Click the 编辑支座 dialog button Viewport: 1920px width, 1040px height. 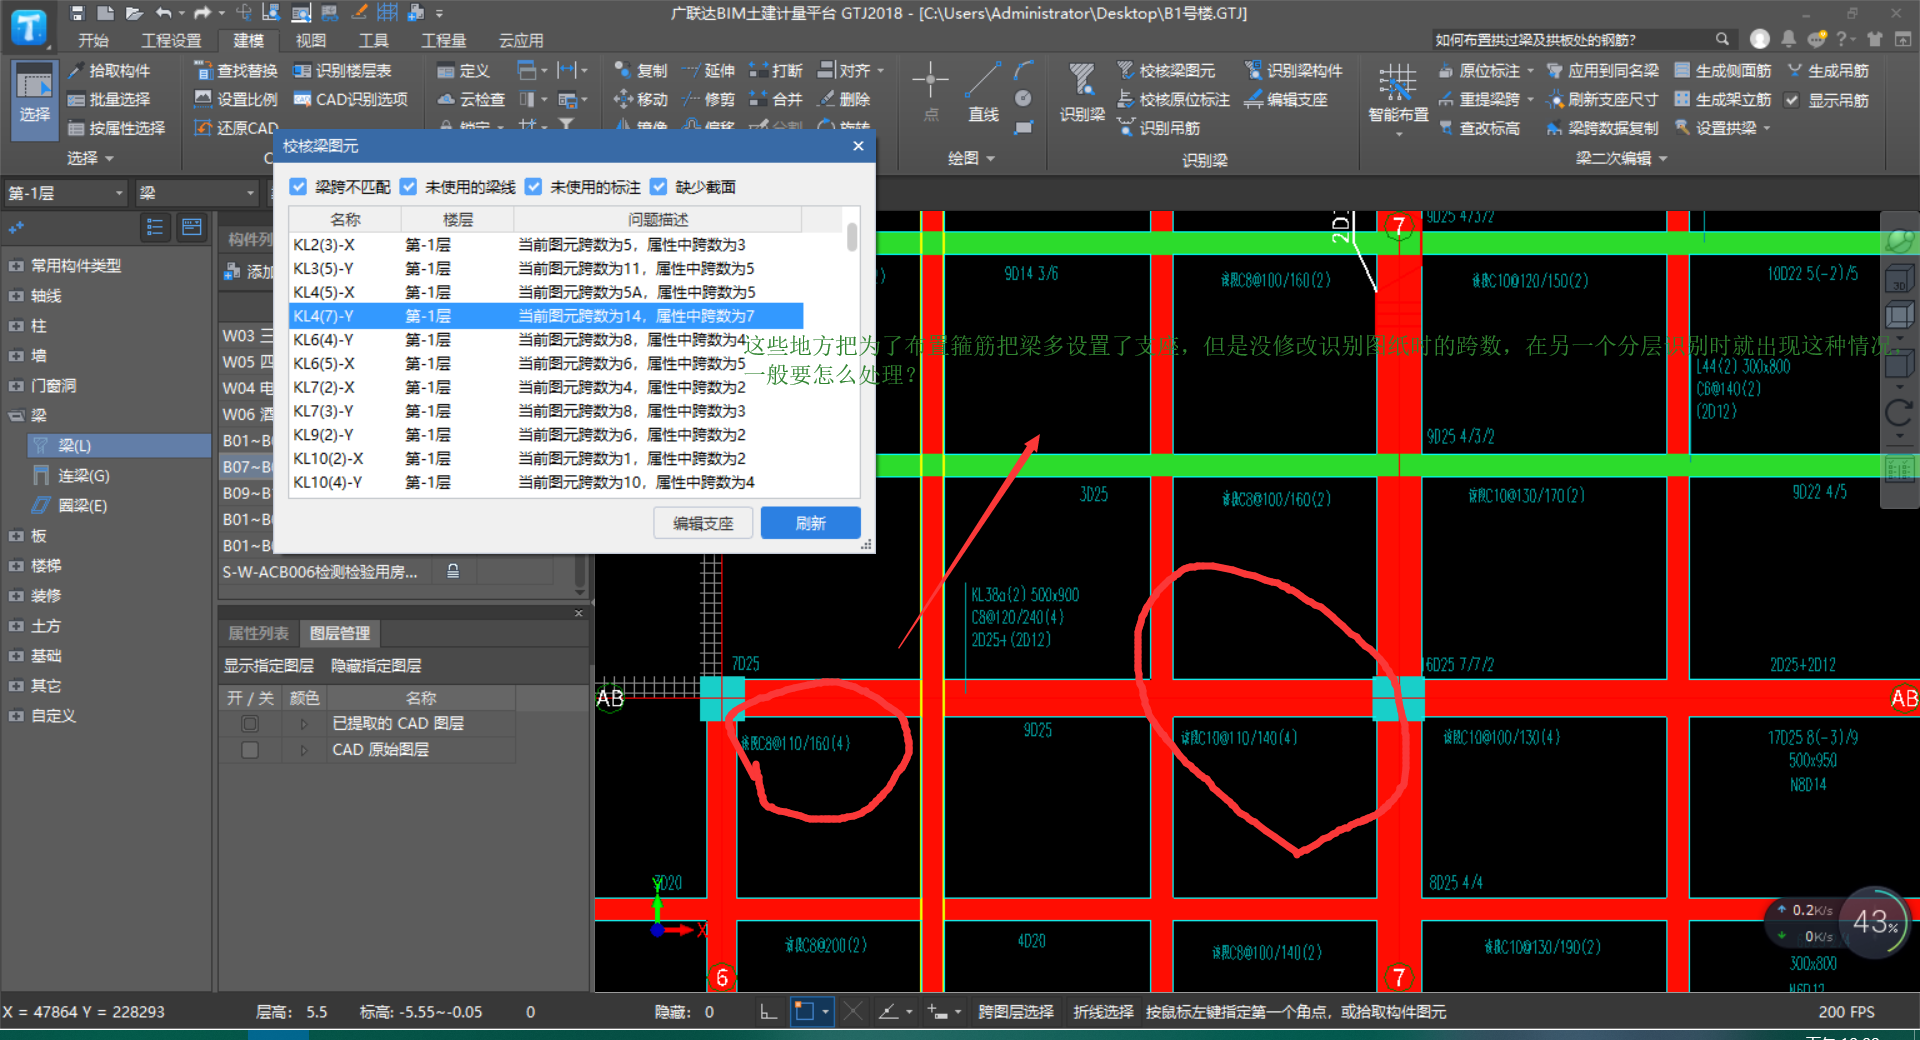[x=703, y=523]
